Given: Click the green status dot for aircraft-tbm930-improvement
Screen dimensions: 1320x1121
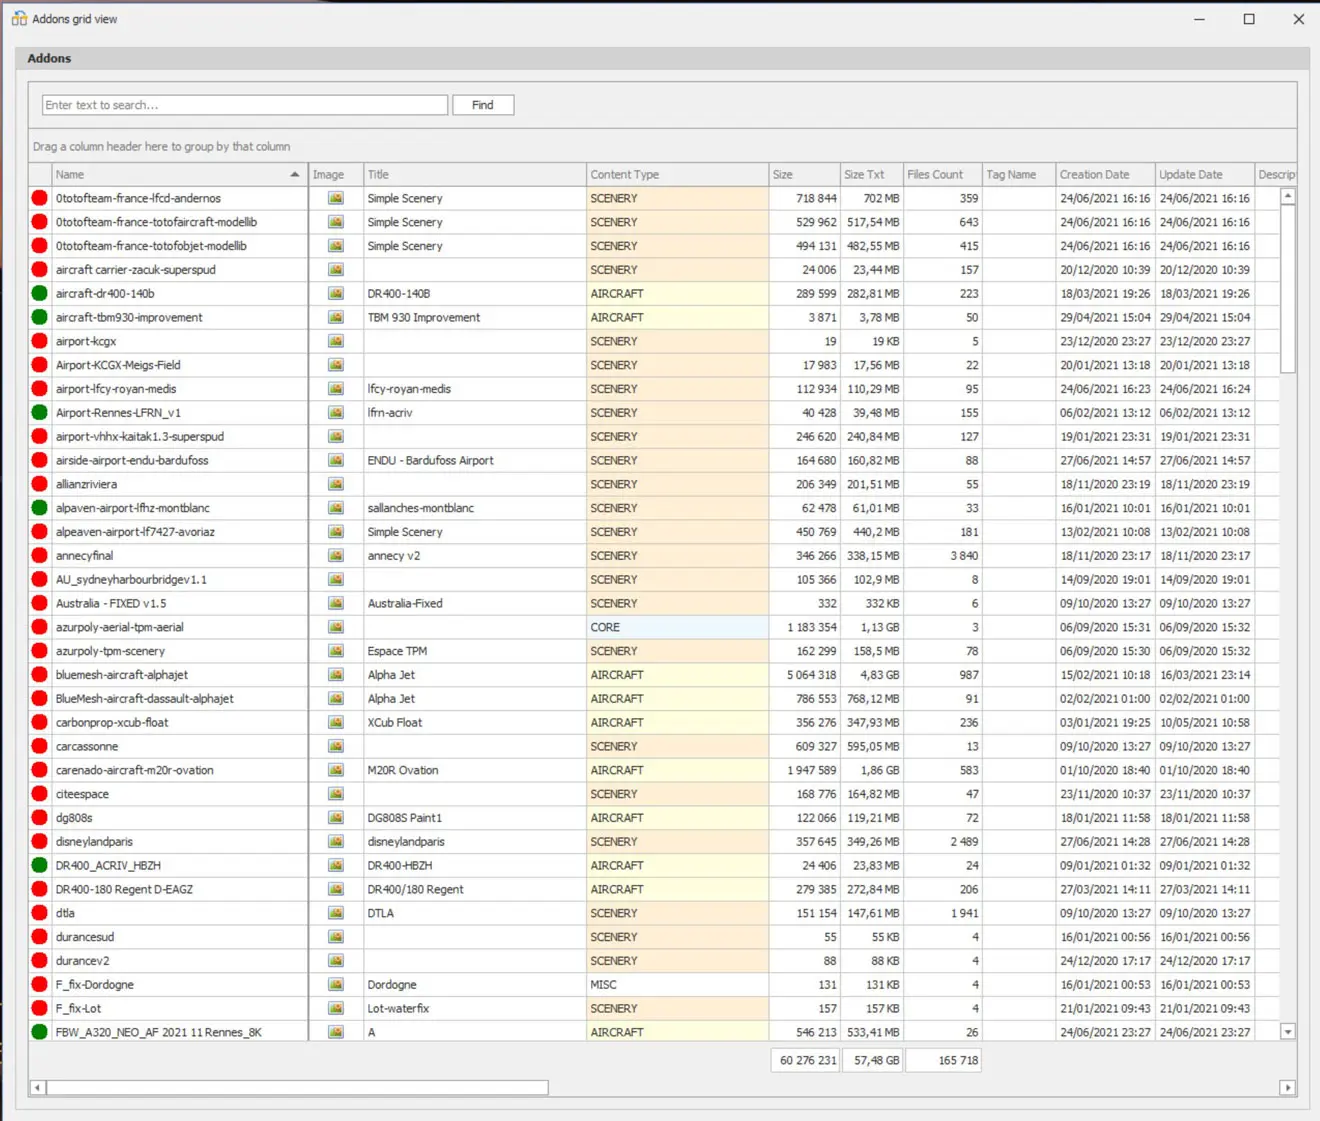Looking at the screenshot, I should click(40, 317).
